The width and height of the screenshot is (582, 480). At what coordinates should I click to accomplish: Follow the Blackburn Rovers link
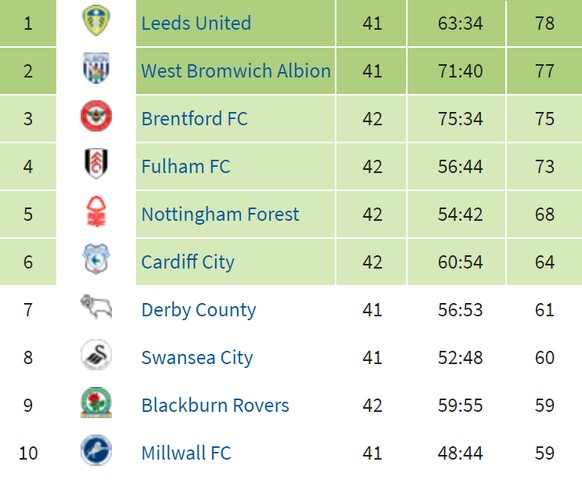(215, 405)
